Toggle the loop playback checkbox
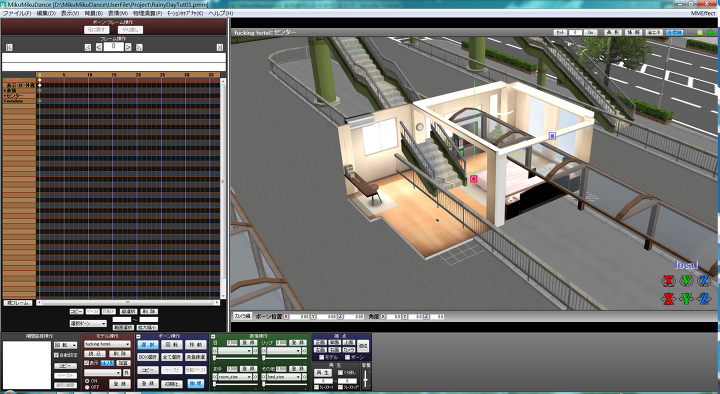This screenshot has height=394, width=720. click(340, 372)
